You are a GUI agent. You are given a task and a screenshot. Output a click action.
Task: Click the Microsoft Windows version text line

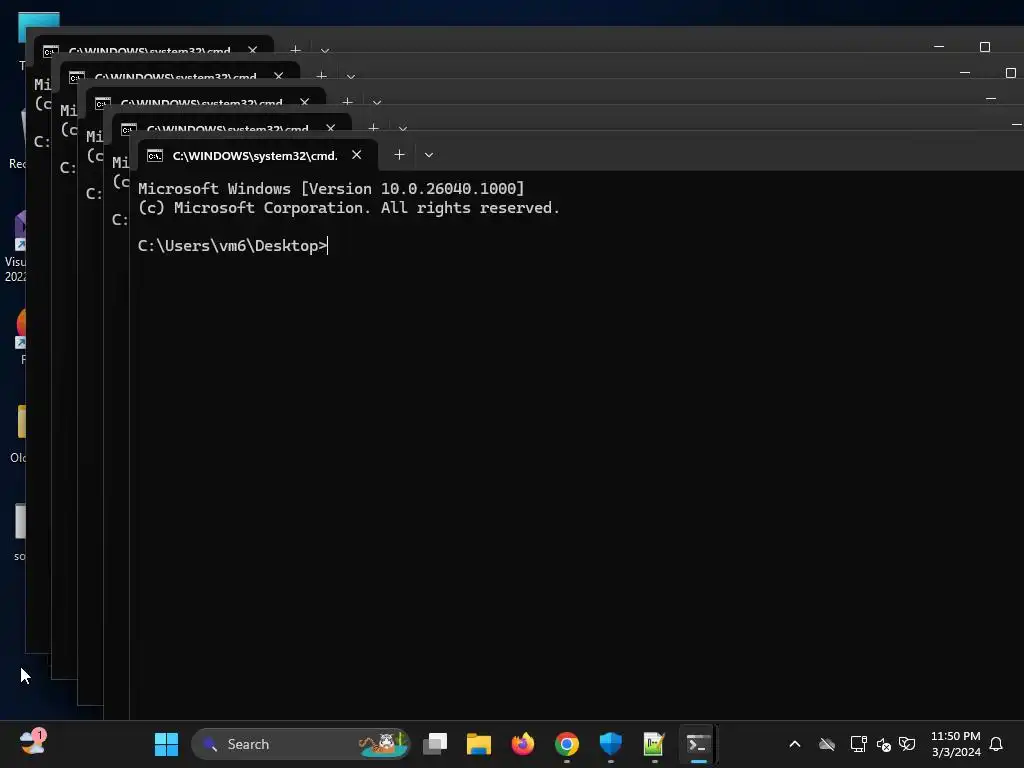coord(331,189)
